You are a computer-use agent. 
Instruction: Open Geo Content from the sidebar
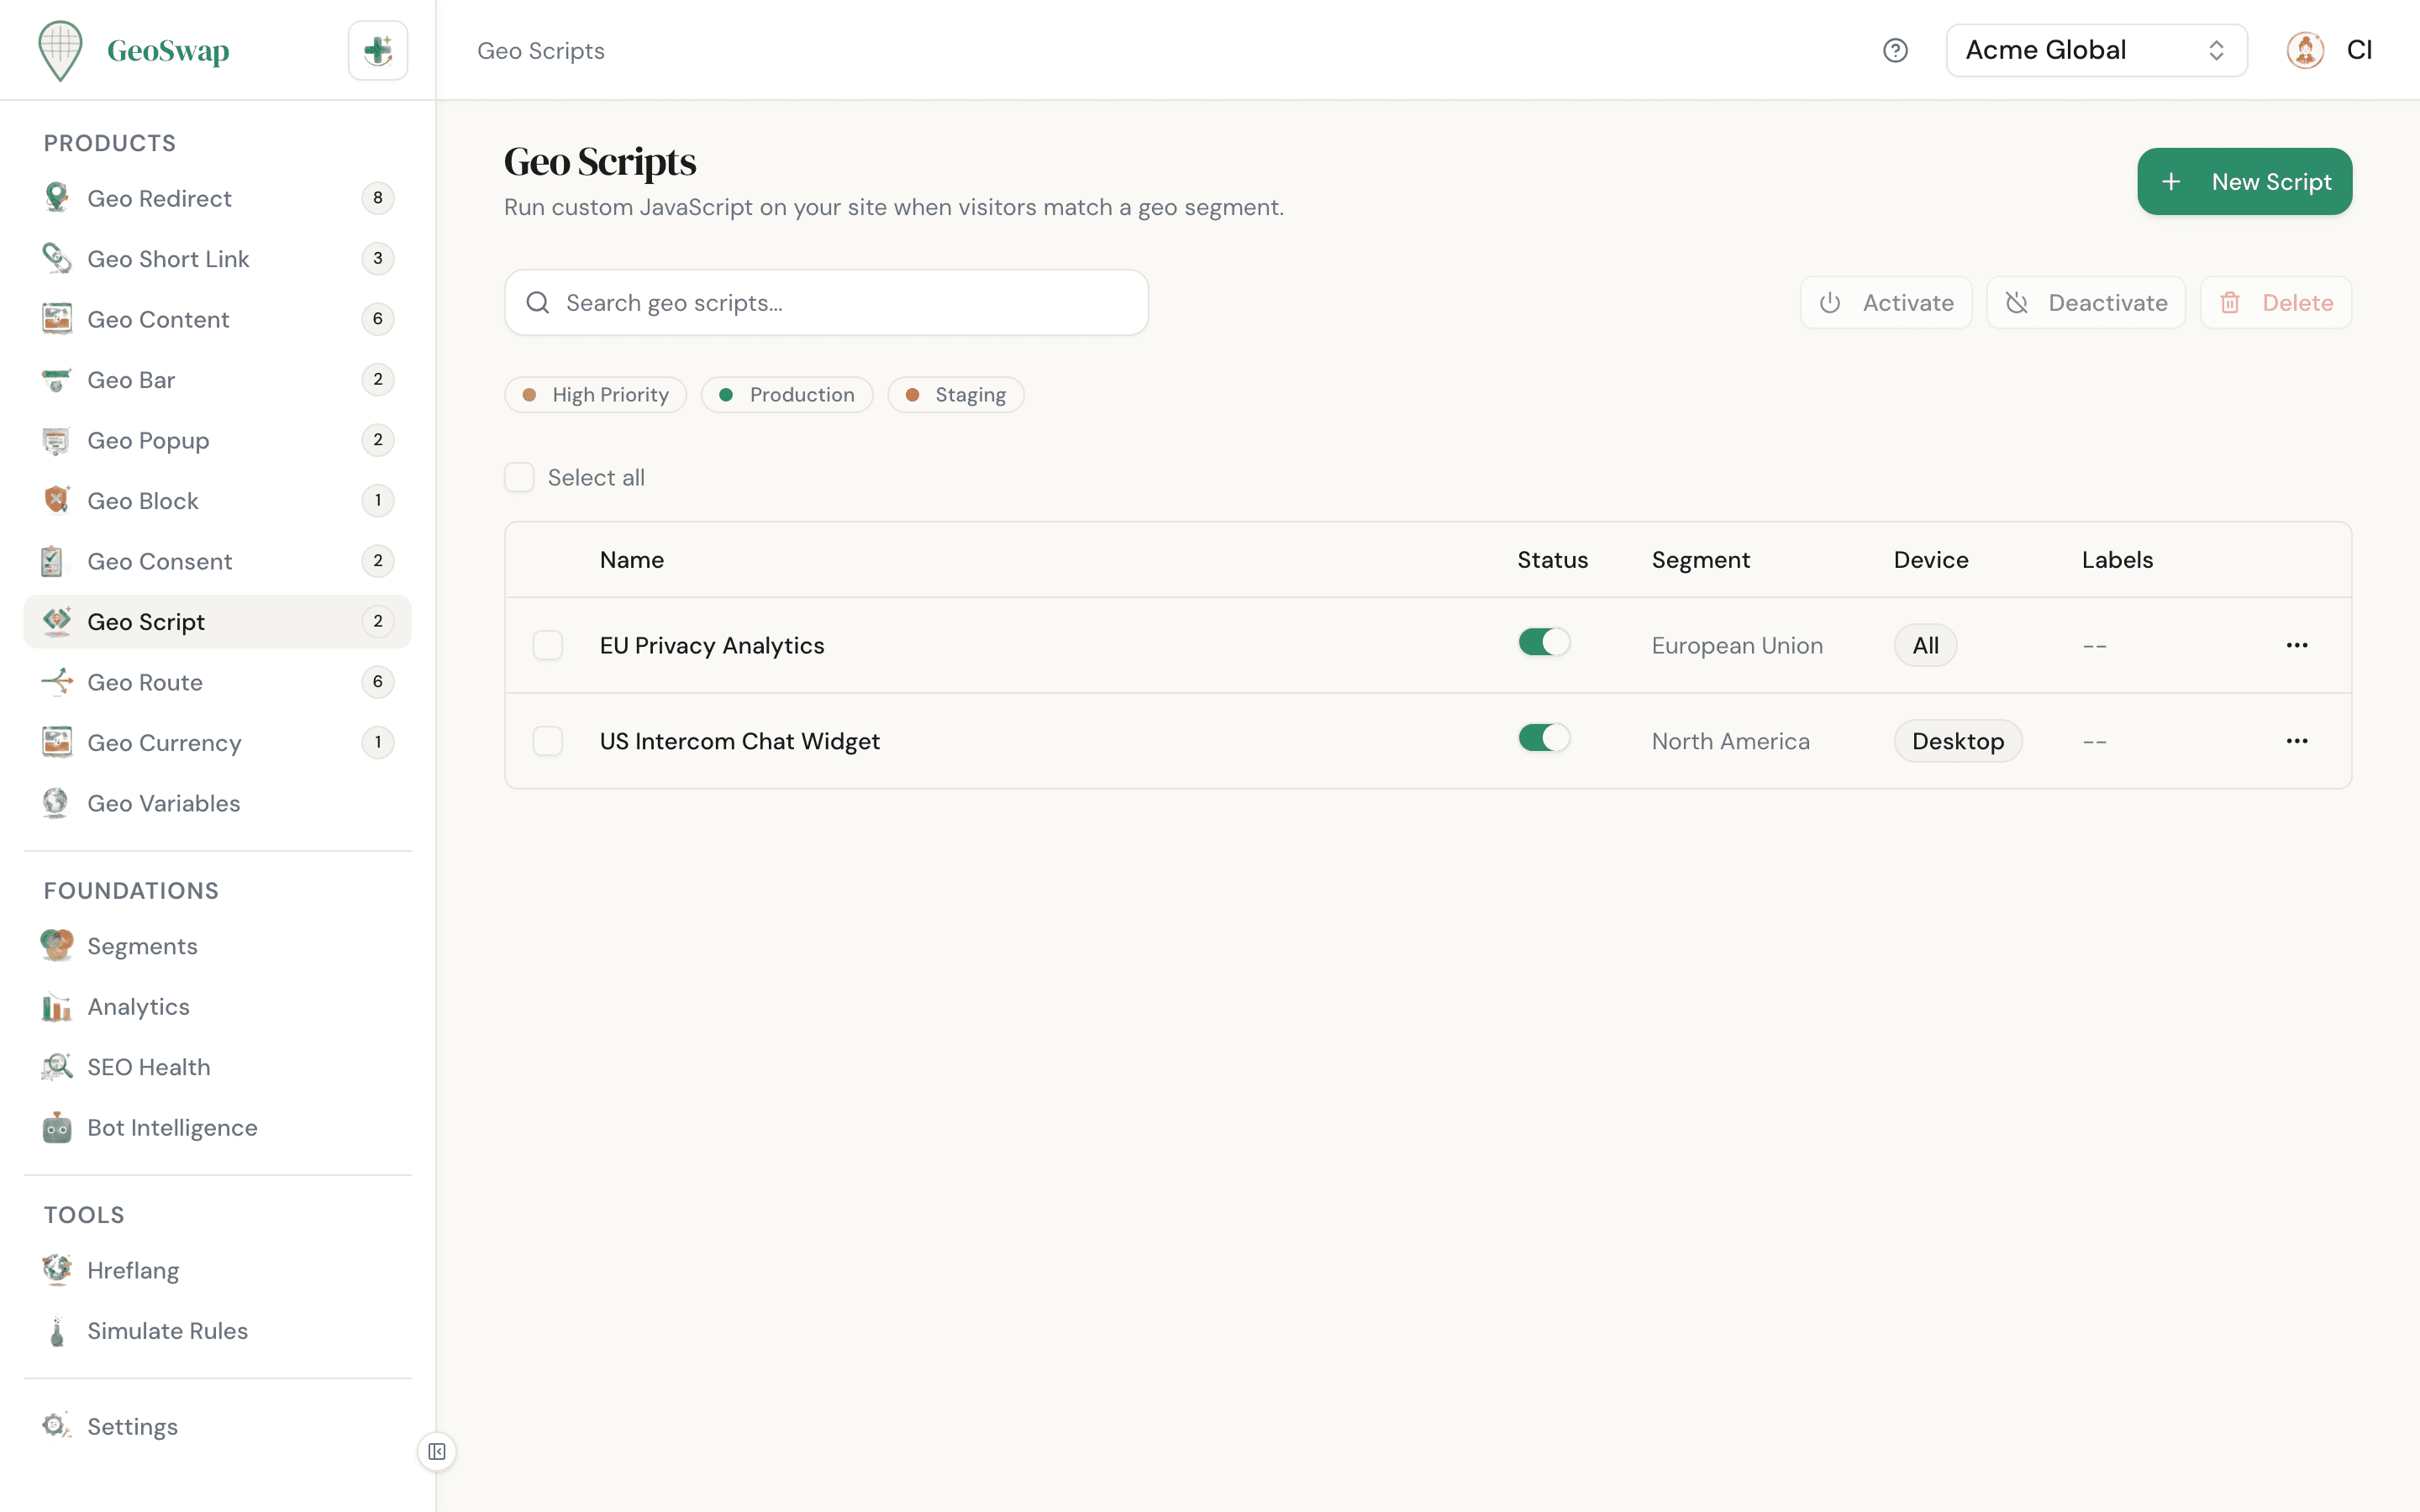157,319
